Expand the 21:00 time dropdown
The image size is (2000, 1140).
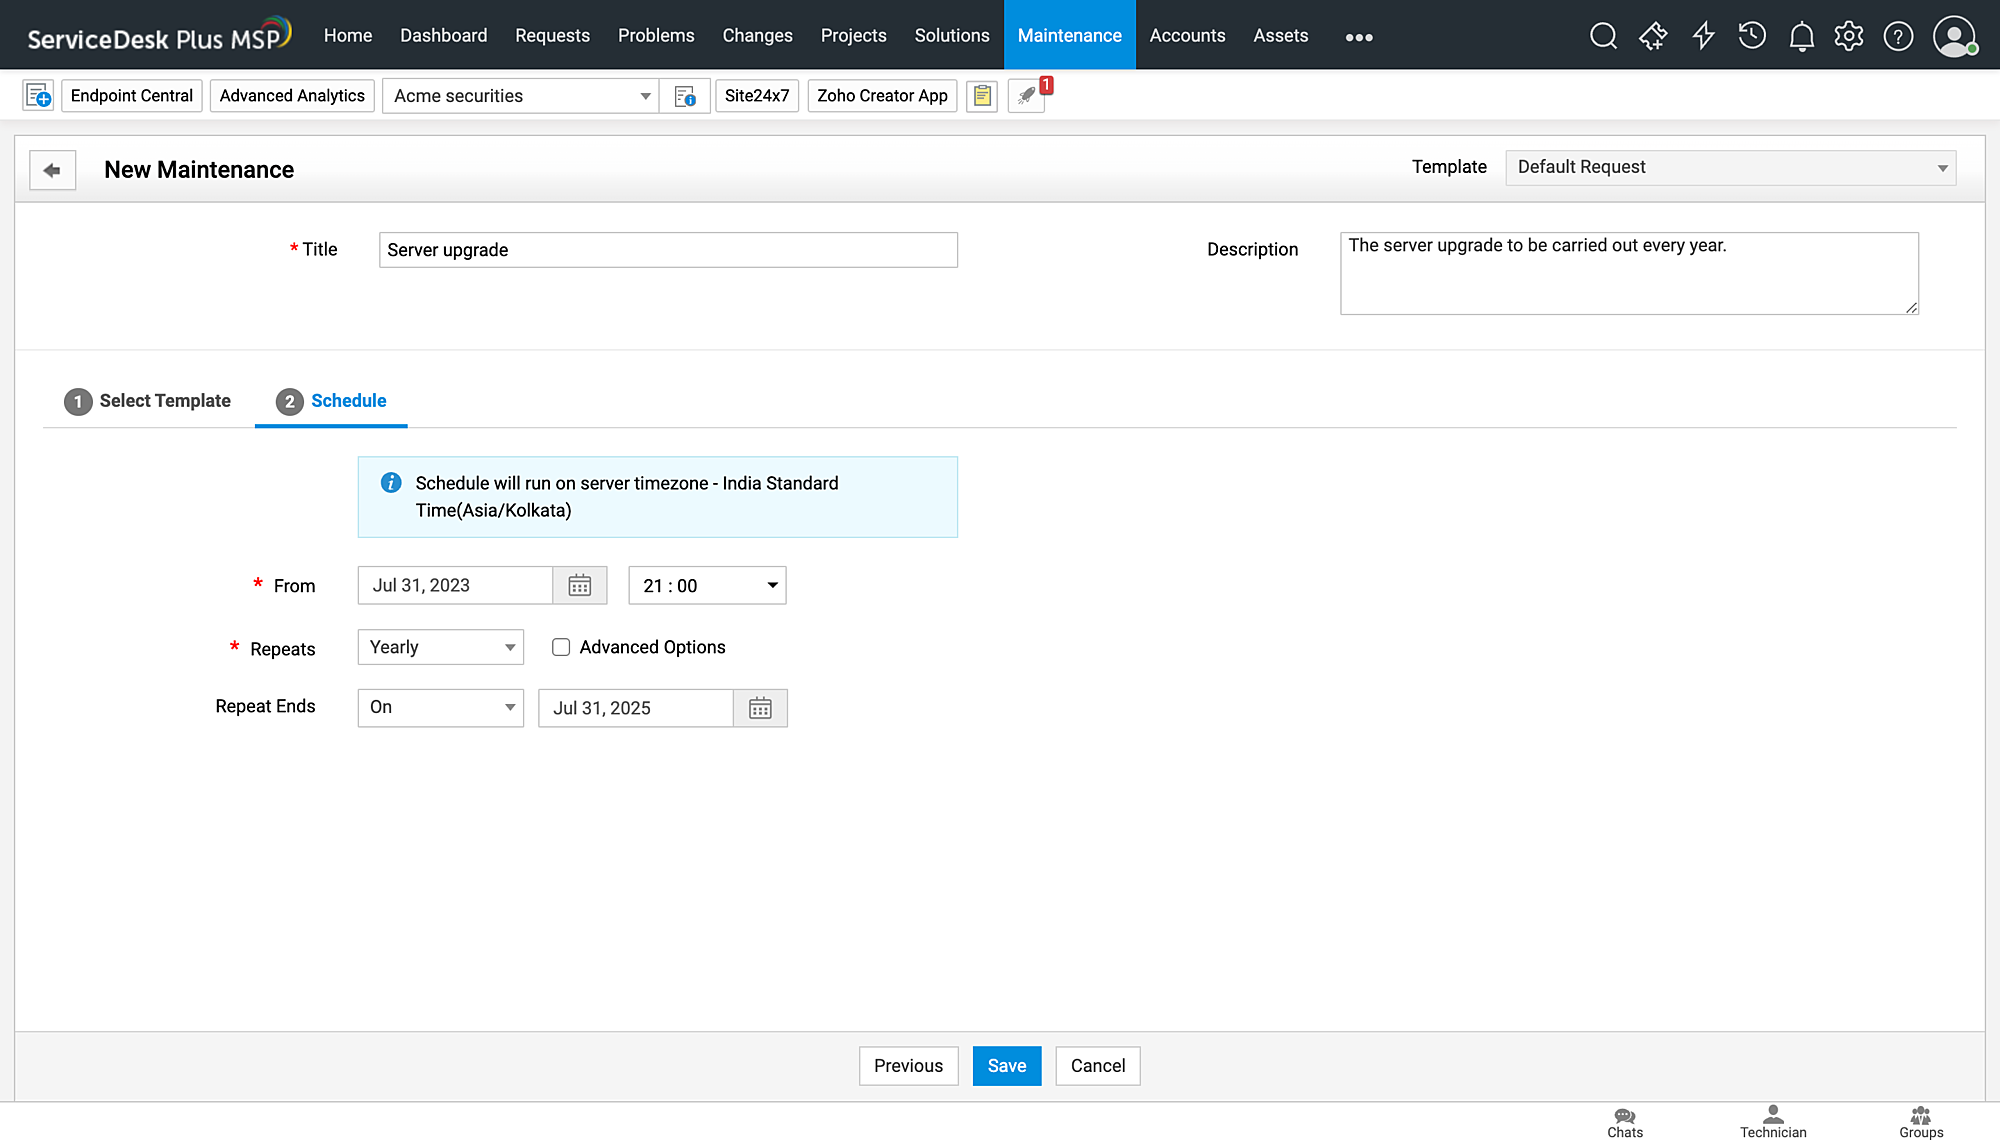[x=707, y=586]
